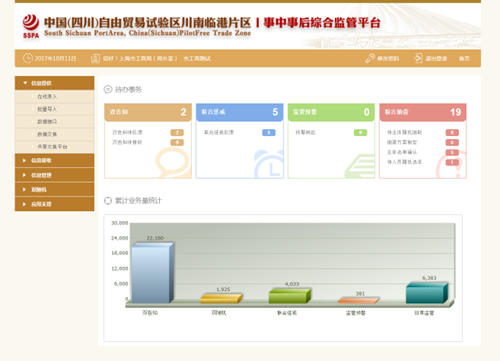Screen dimensions: 500x361
Task: Expand the 信息接收 sidebar section
Action: click(x=54, y=160)
